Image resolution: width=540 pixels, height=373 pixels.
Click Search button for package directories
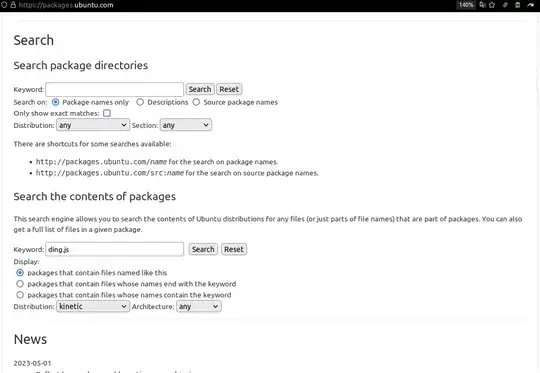click(200, 89)
